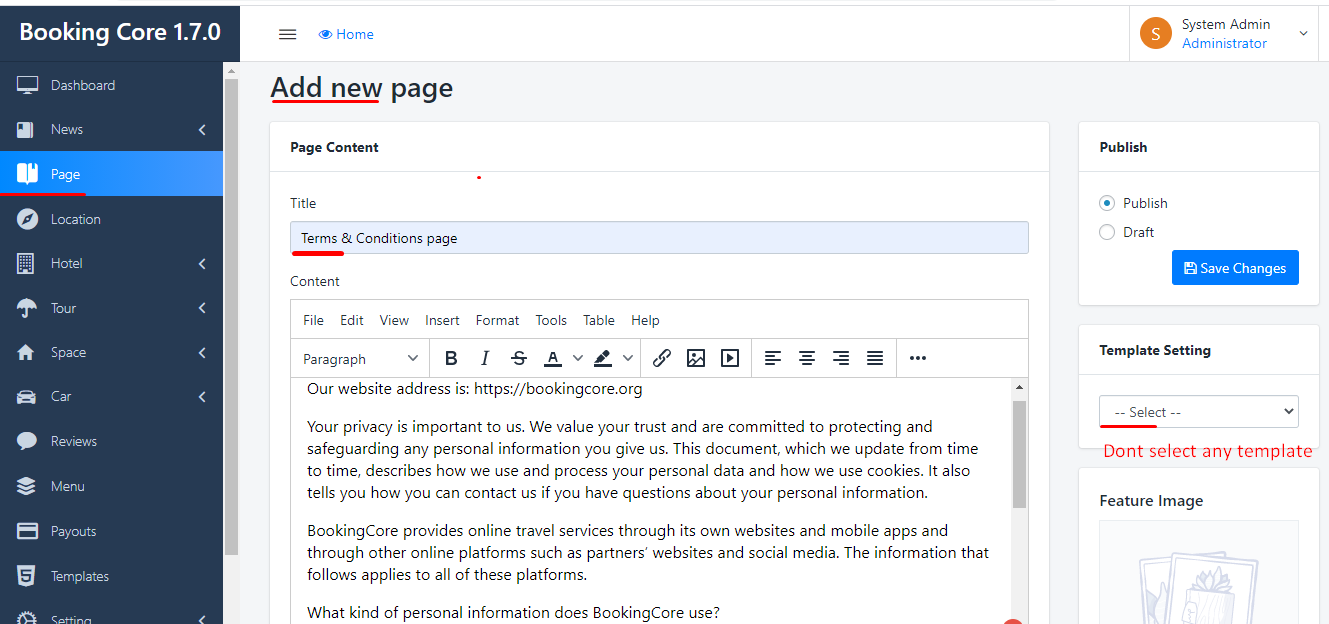Go to the Home link
This screenshot has height=624, width=1329.
point(346,34)
